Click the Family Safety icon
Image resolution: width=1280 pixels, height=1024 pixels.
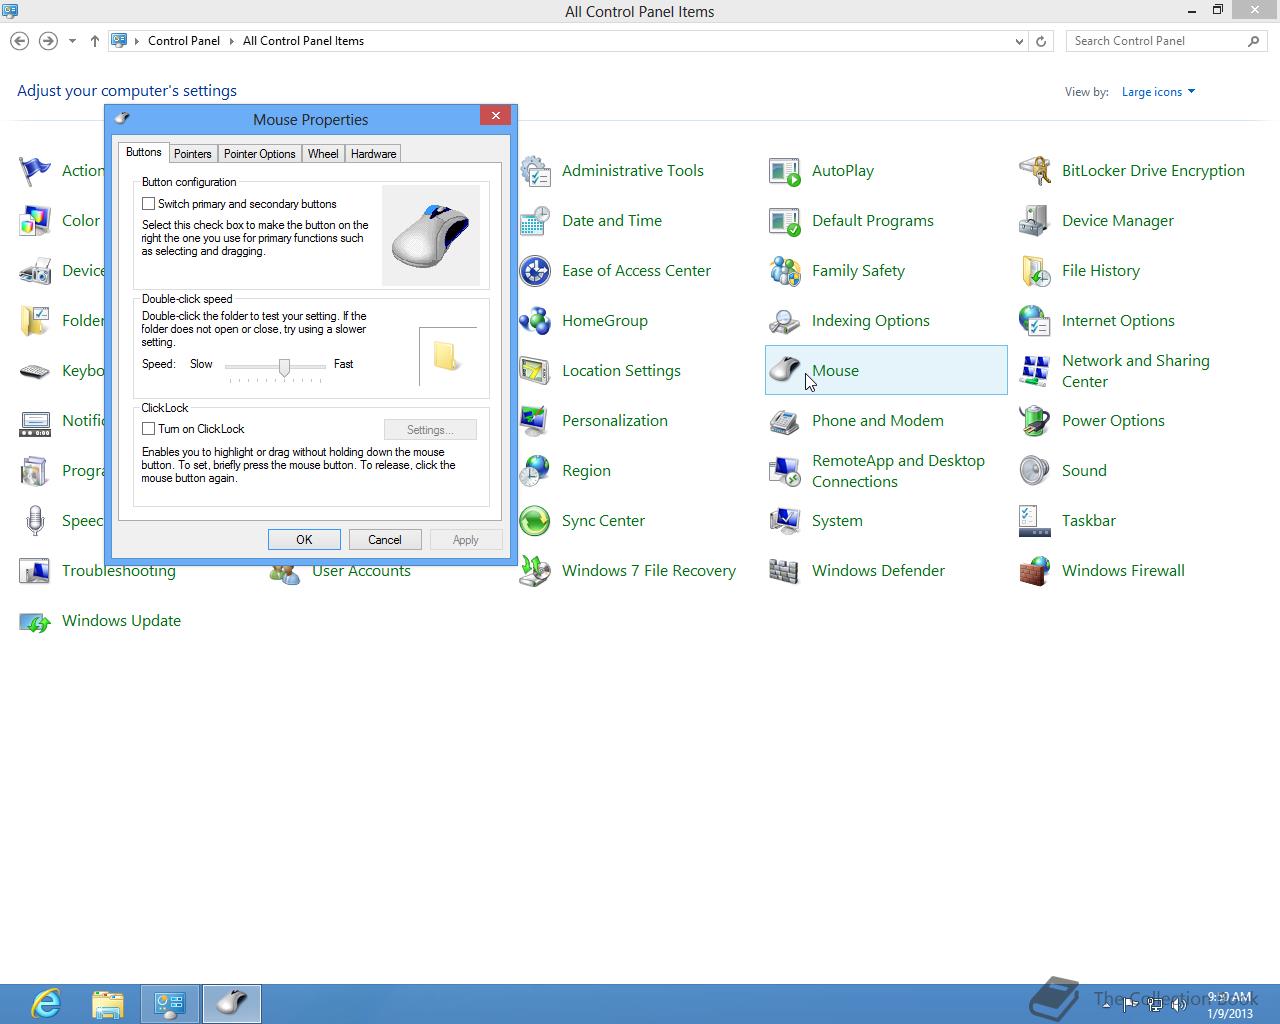(x=785, y=271)
